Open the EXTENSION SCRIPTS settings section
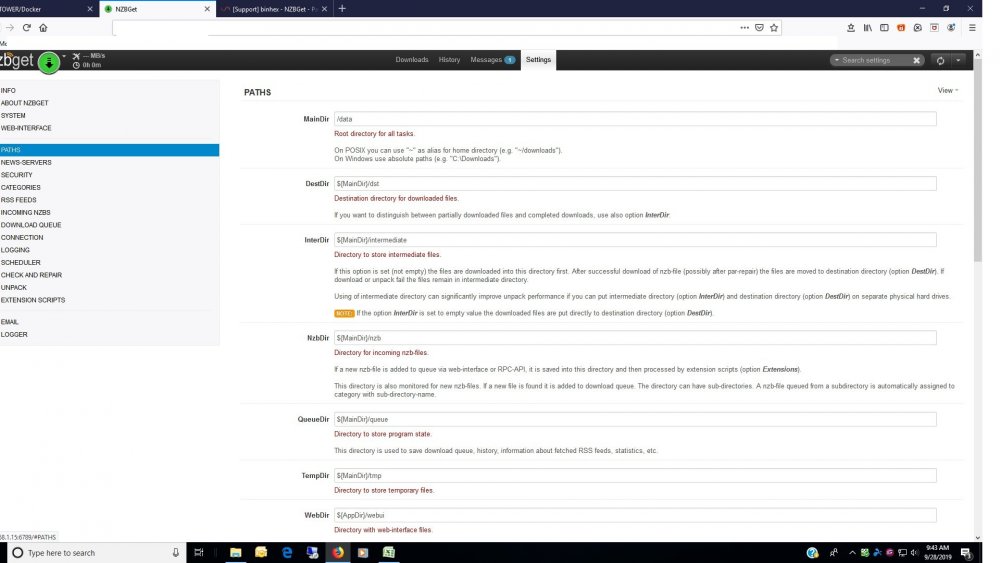1000x563 pixels. [x=33, y=300]
